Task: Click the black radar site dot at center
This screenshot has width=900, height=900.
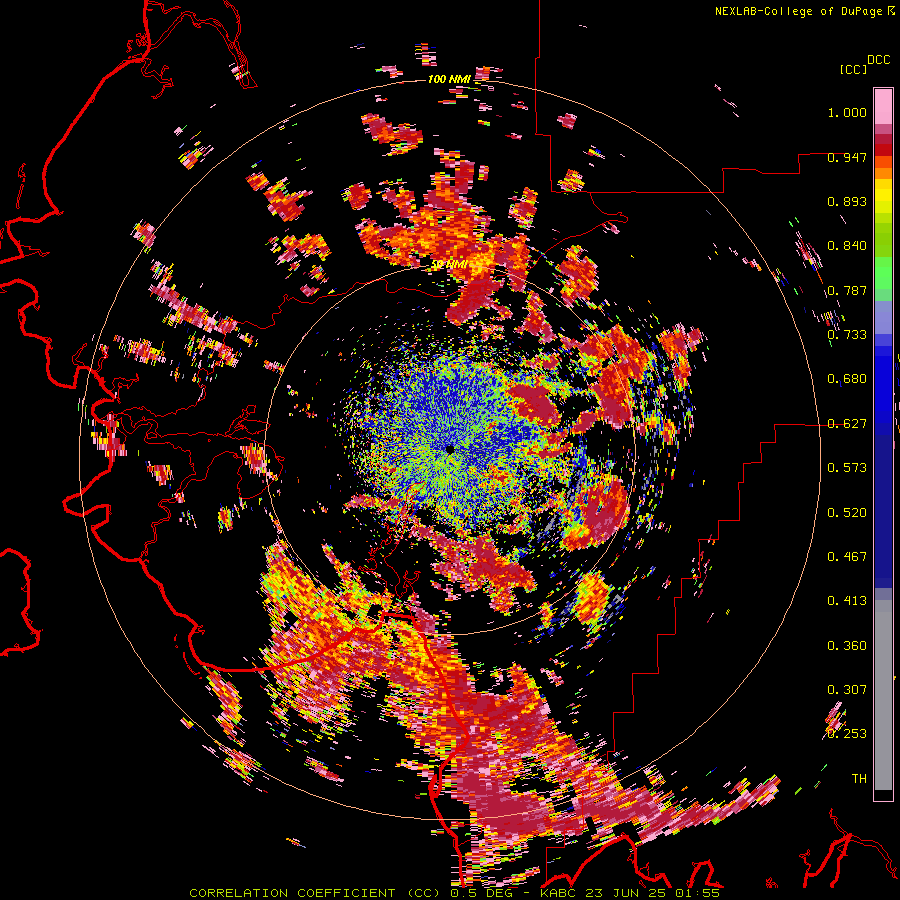Action: (449, 449)
